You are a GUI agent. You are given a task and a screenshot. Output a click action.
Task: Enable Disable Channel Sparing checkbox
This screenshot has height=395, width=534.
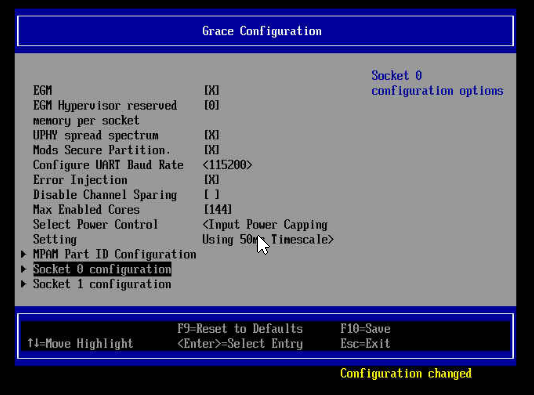[211, 194]
